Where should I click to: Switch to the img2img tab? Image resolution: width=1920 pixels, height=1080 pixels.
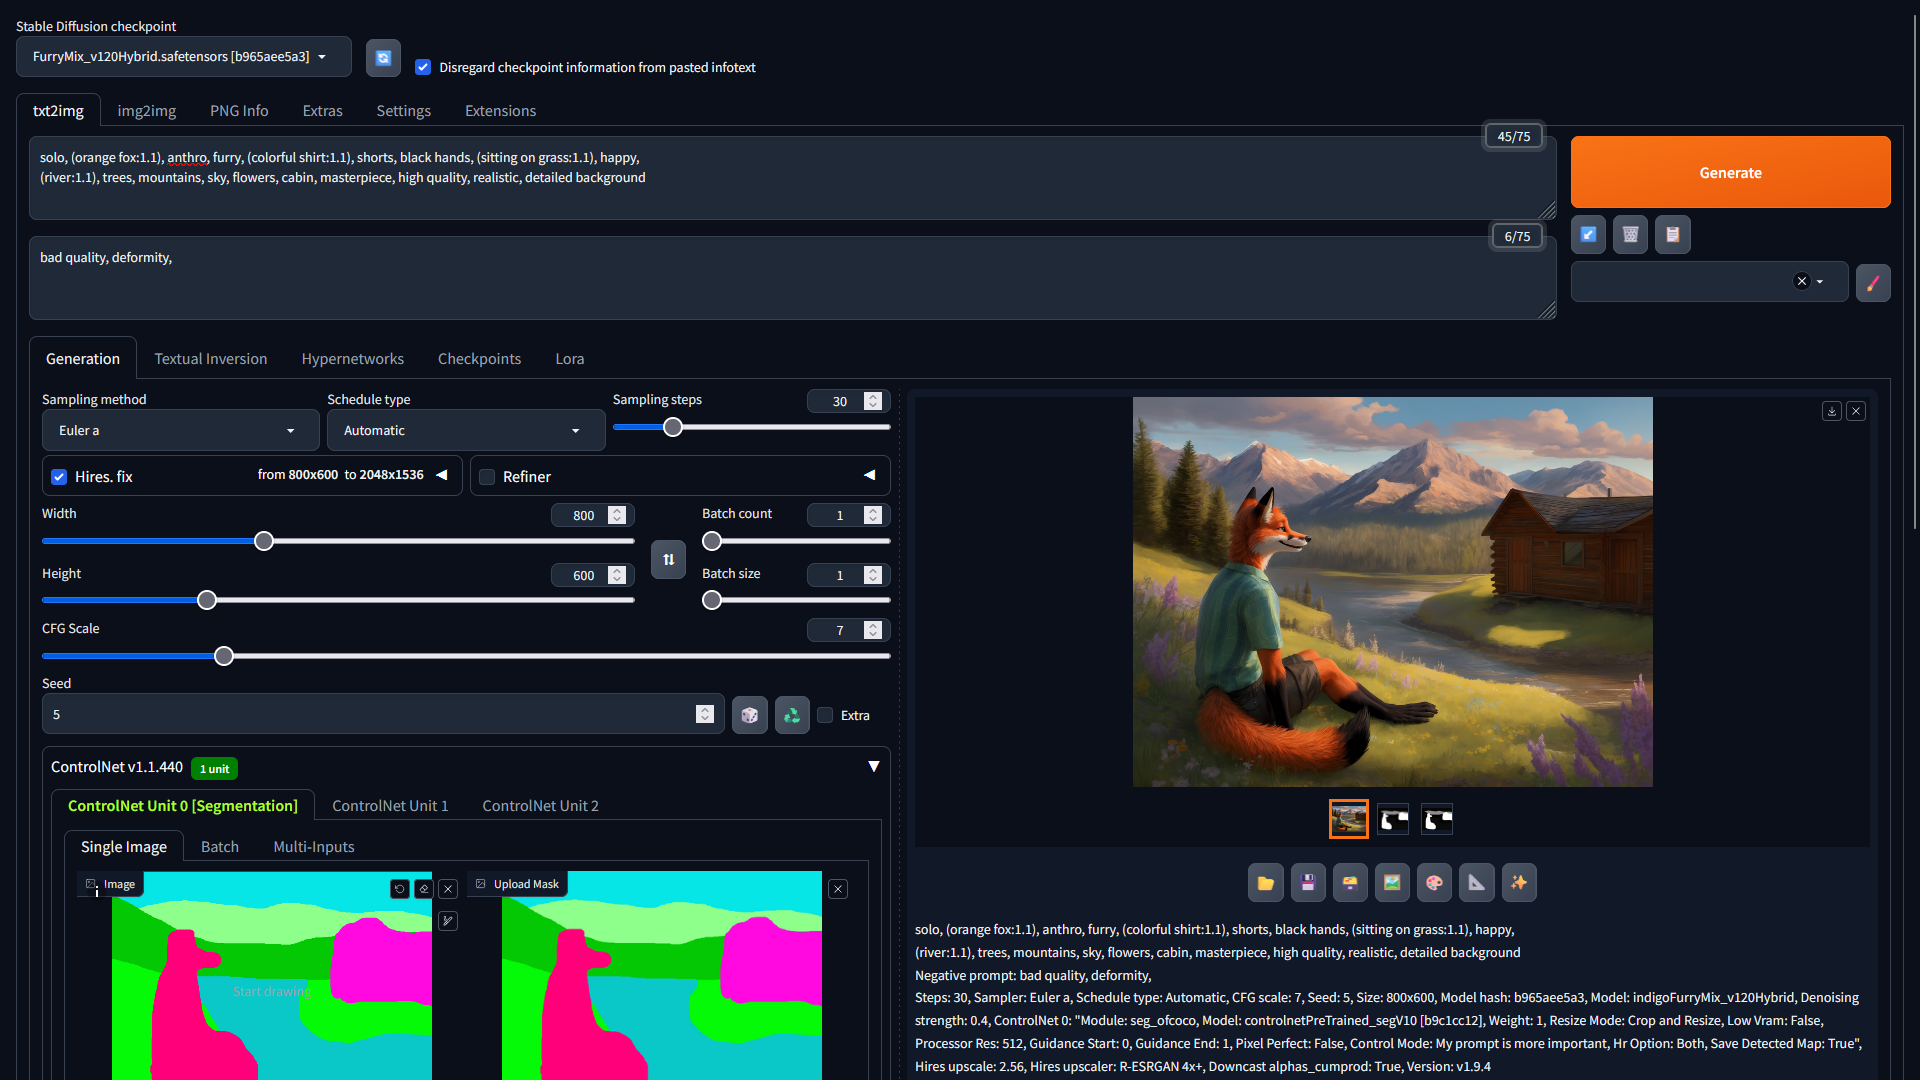coord(146,111)
